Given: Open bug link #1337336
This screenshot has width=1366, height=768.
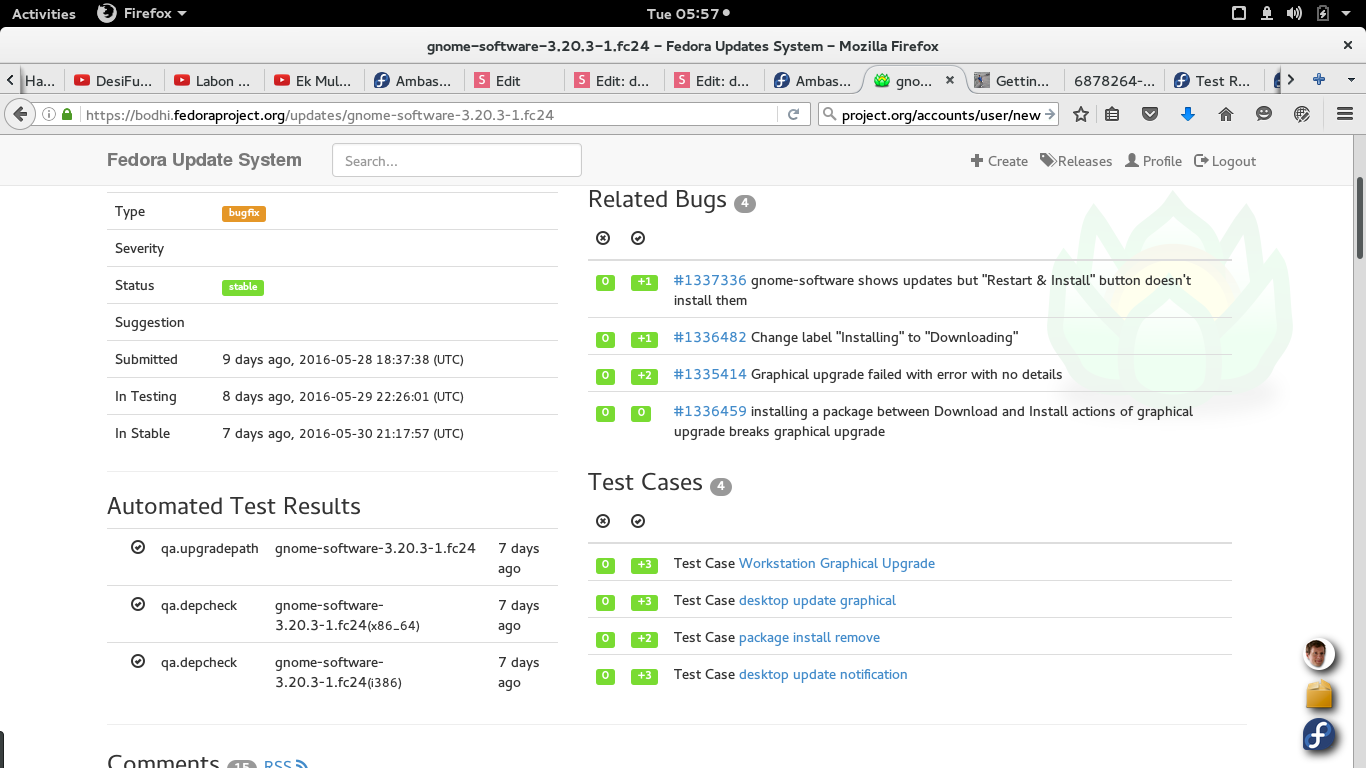Looking at the screenshot, I should 710,280.
